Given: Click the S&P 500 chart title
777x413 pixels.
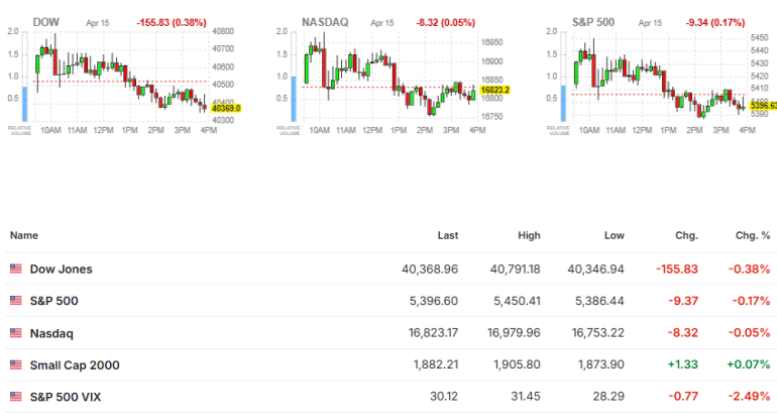Looking at the screenshot, I should coord(593,22).
